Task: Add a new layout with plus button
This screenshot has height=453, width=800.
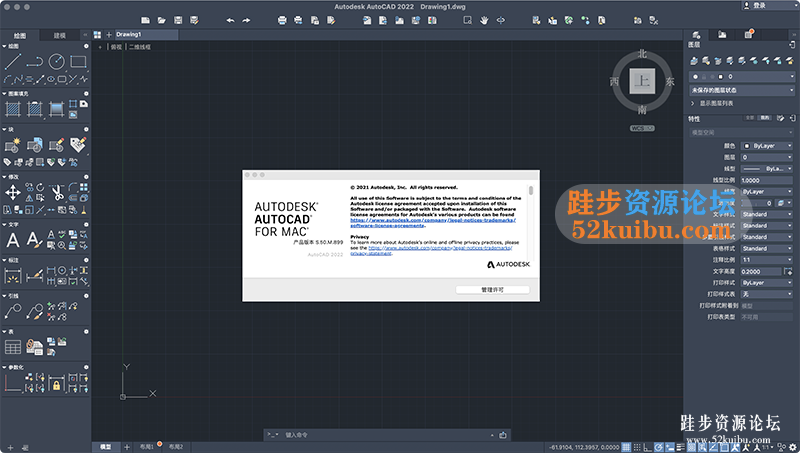Action: (127, 447)
